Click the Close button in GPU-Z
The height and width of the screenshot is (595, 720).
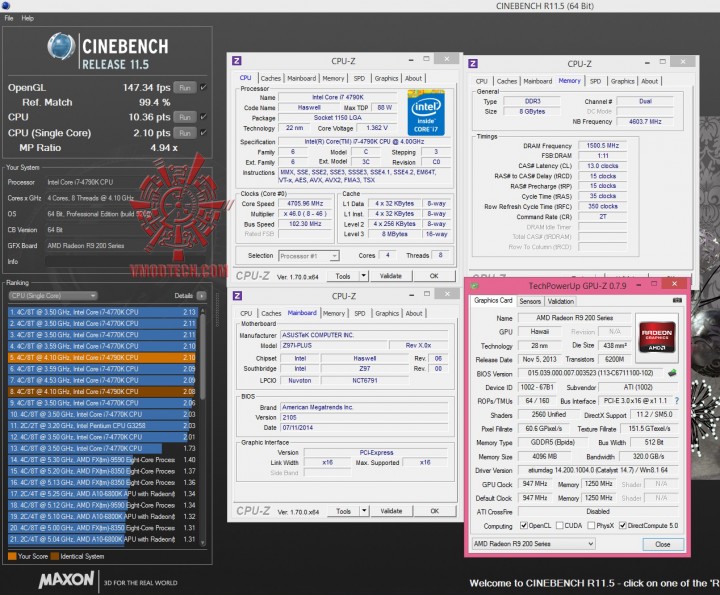[663, 544]
